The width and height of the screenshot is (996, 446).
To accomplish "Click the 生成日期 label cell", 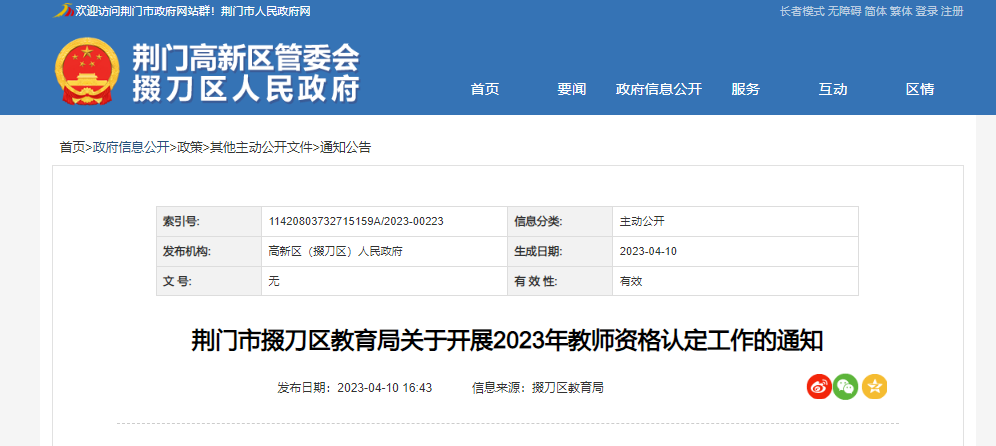I will [x=560, y=251].
